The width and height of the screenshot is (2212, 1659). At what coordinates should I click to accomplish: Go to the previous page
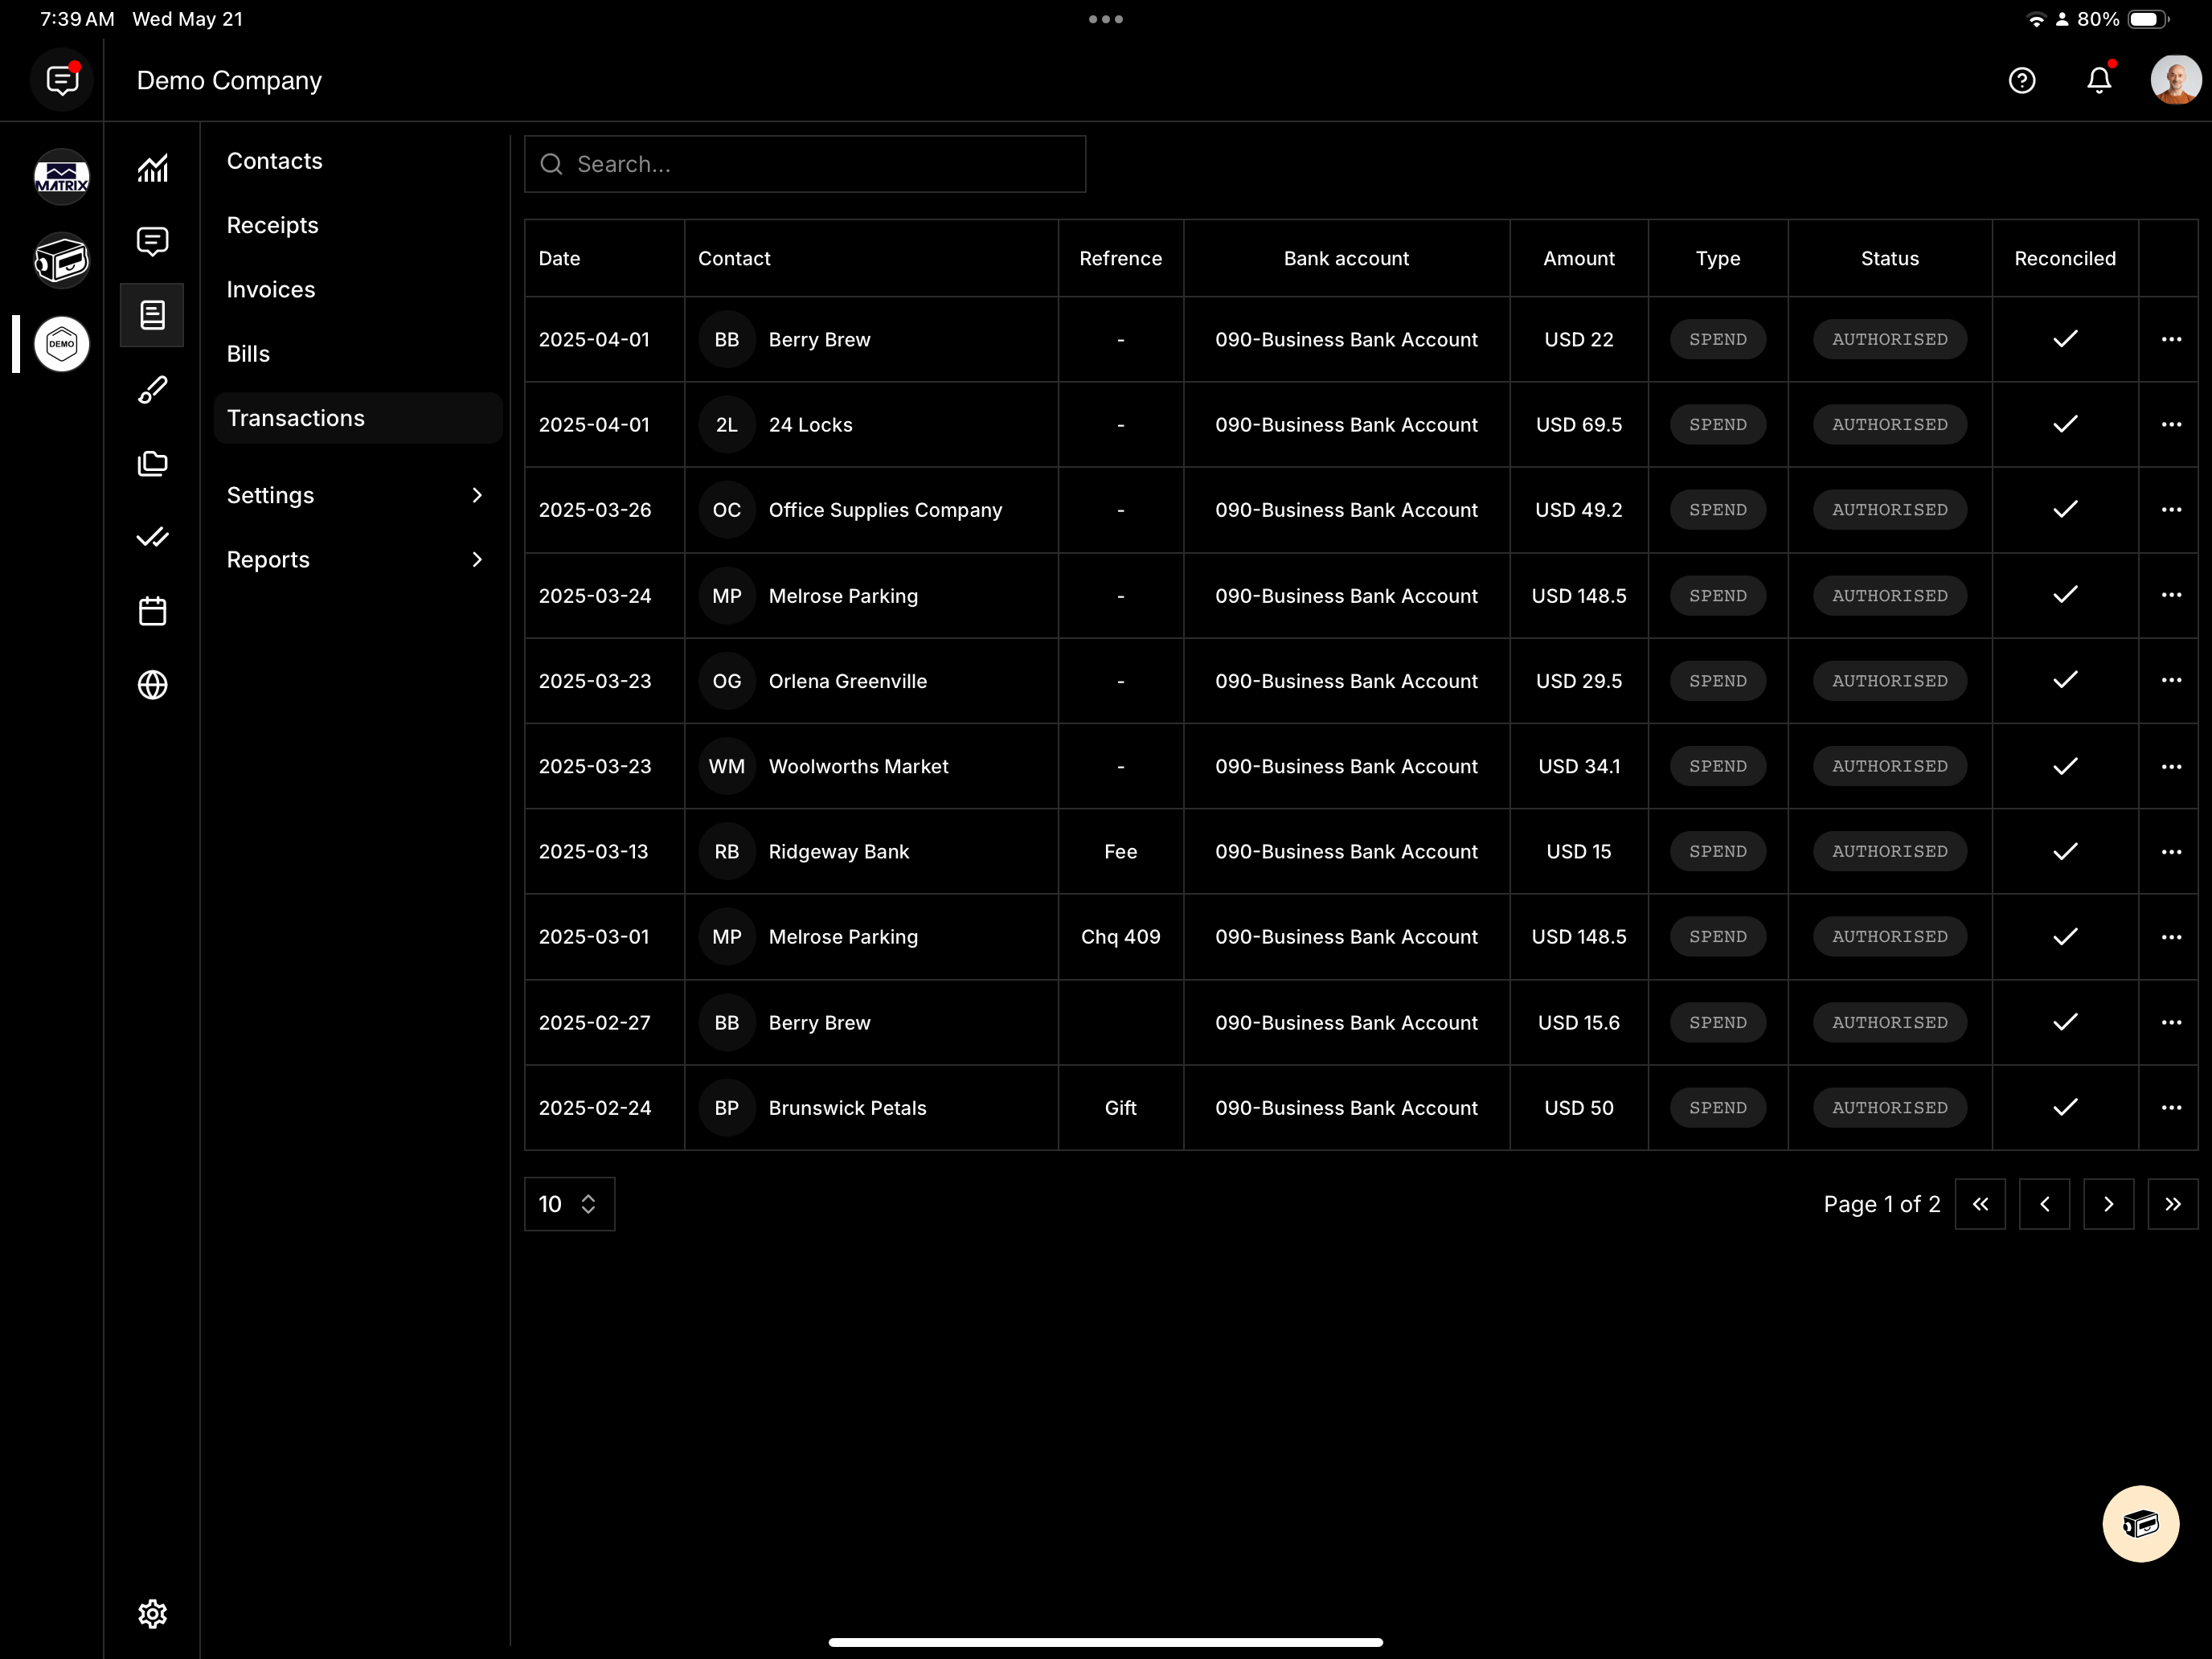[2044, 1203]
